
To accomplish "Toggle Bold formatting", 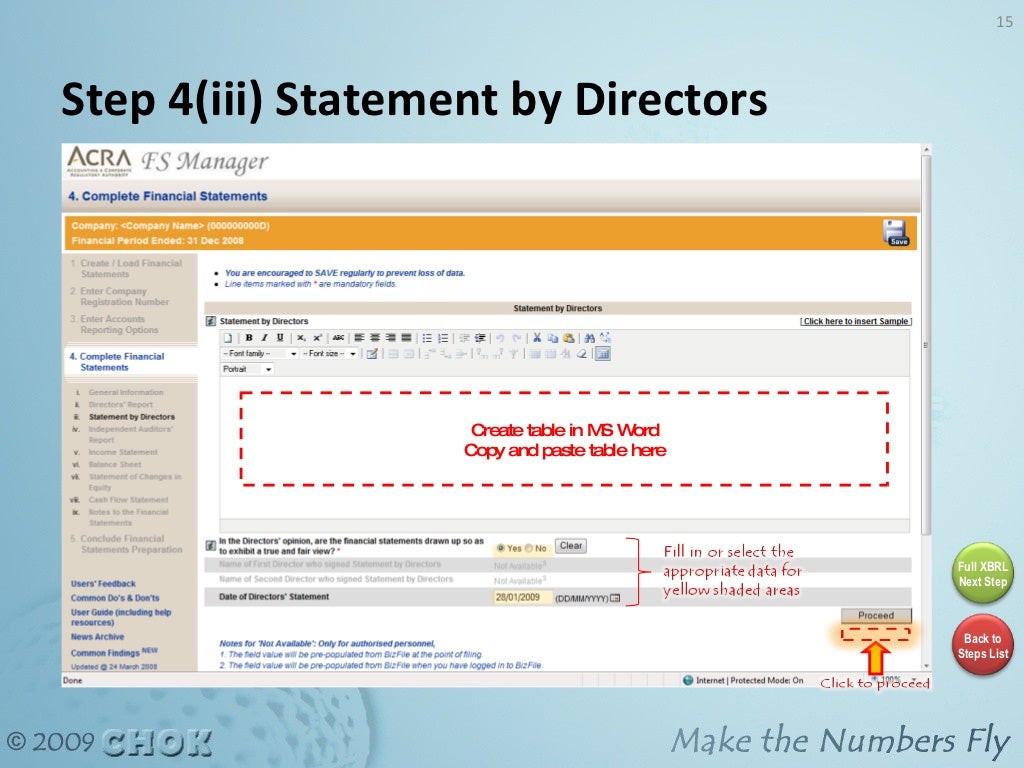I will pos(249,338).
